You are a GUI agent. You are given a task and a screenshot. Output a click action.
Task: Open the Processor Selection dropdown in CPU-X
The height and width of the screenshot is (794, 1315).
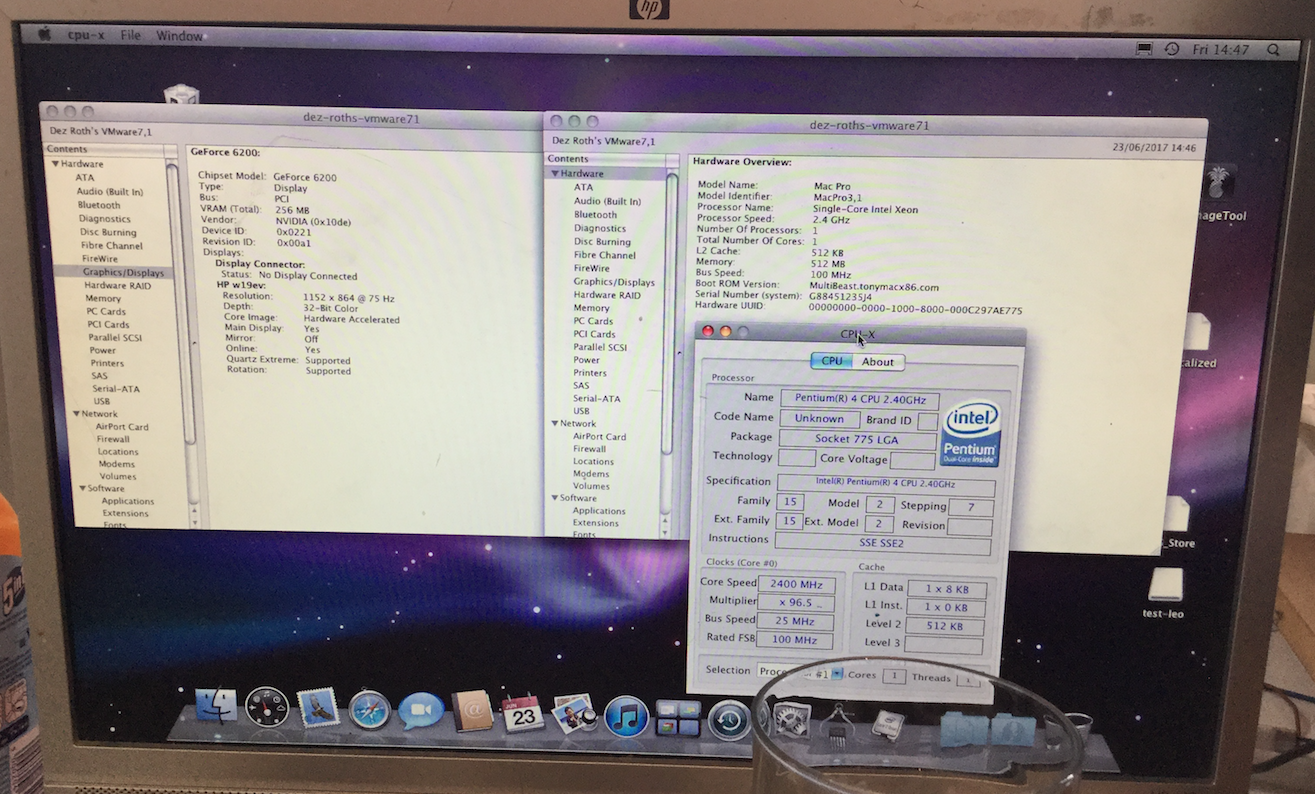(x=800, y=673)
